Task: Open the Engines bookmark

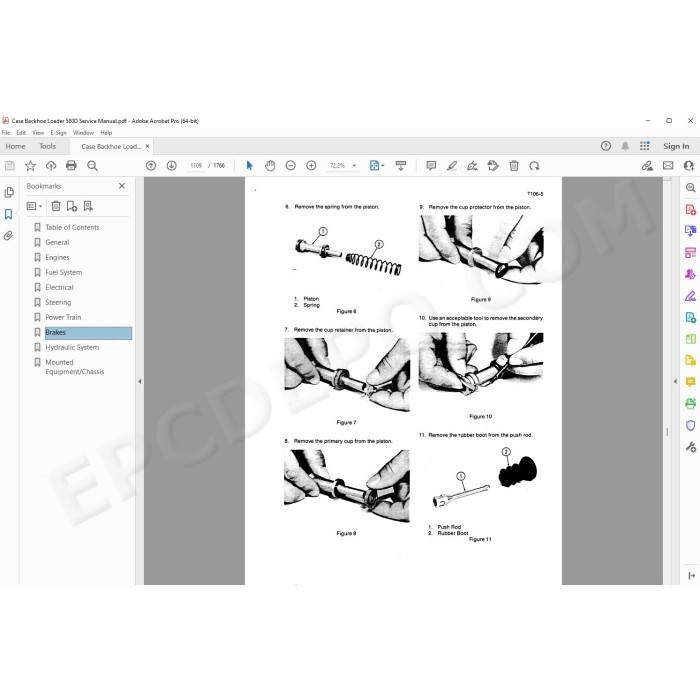Action: click(57, 258)
